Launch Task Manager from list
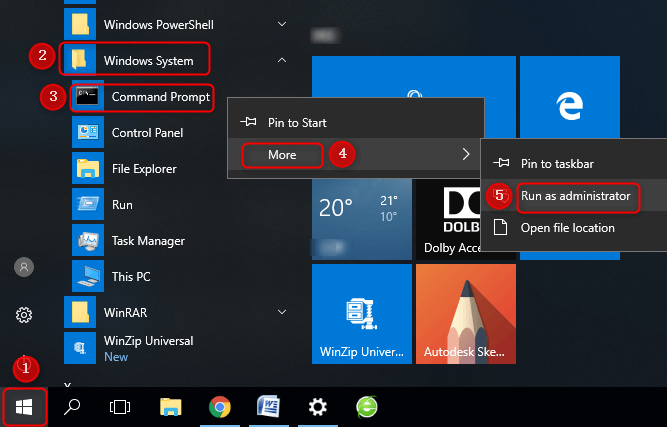The width and height of the screenshot is (667, 427). tap(148, 240)
